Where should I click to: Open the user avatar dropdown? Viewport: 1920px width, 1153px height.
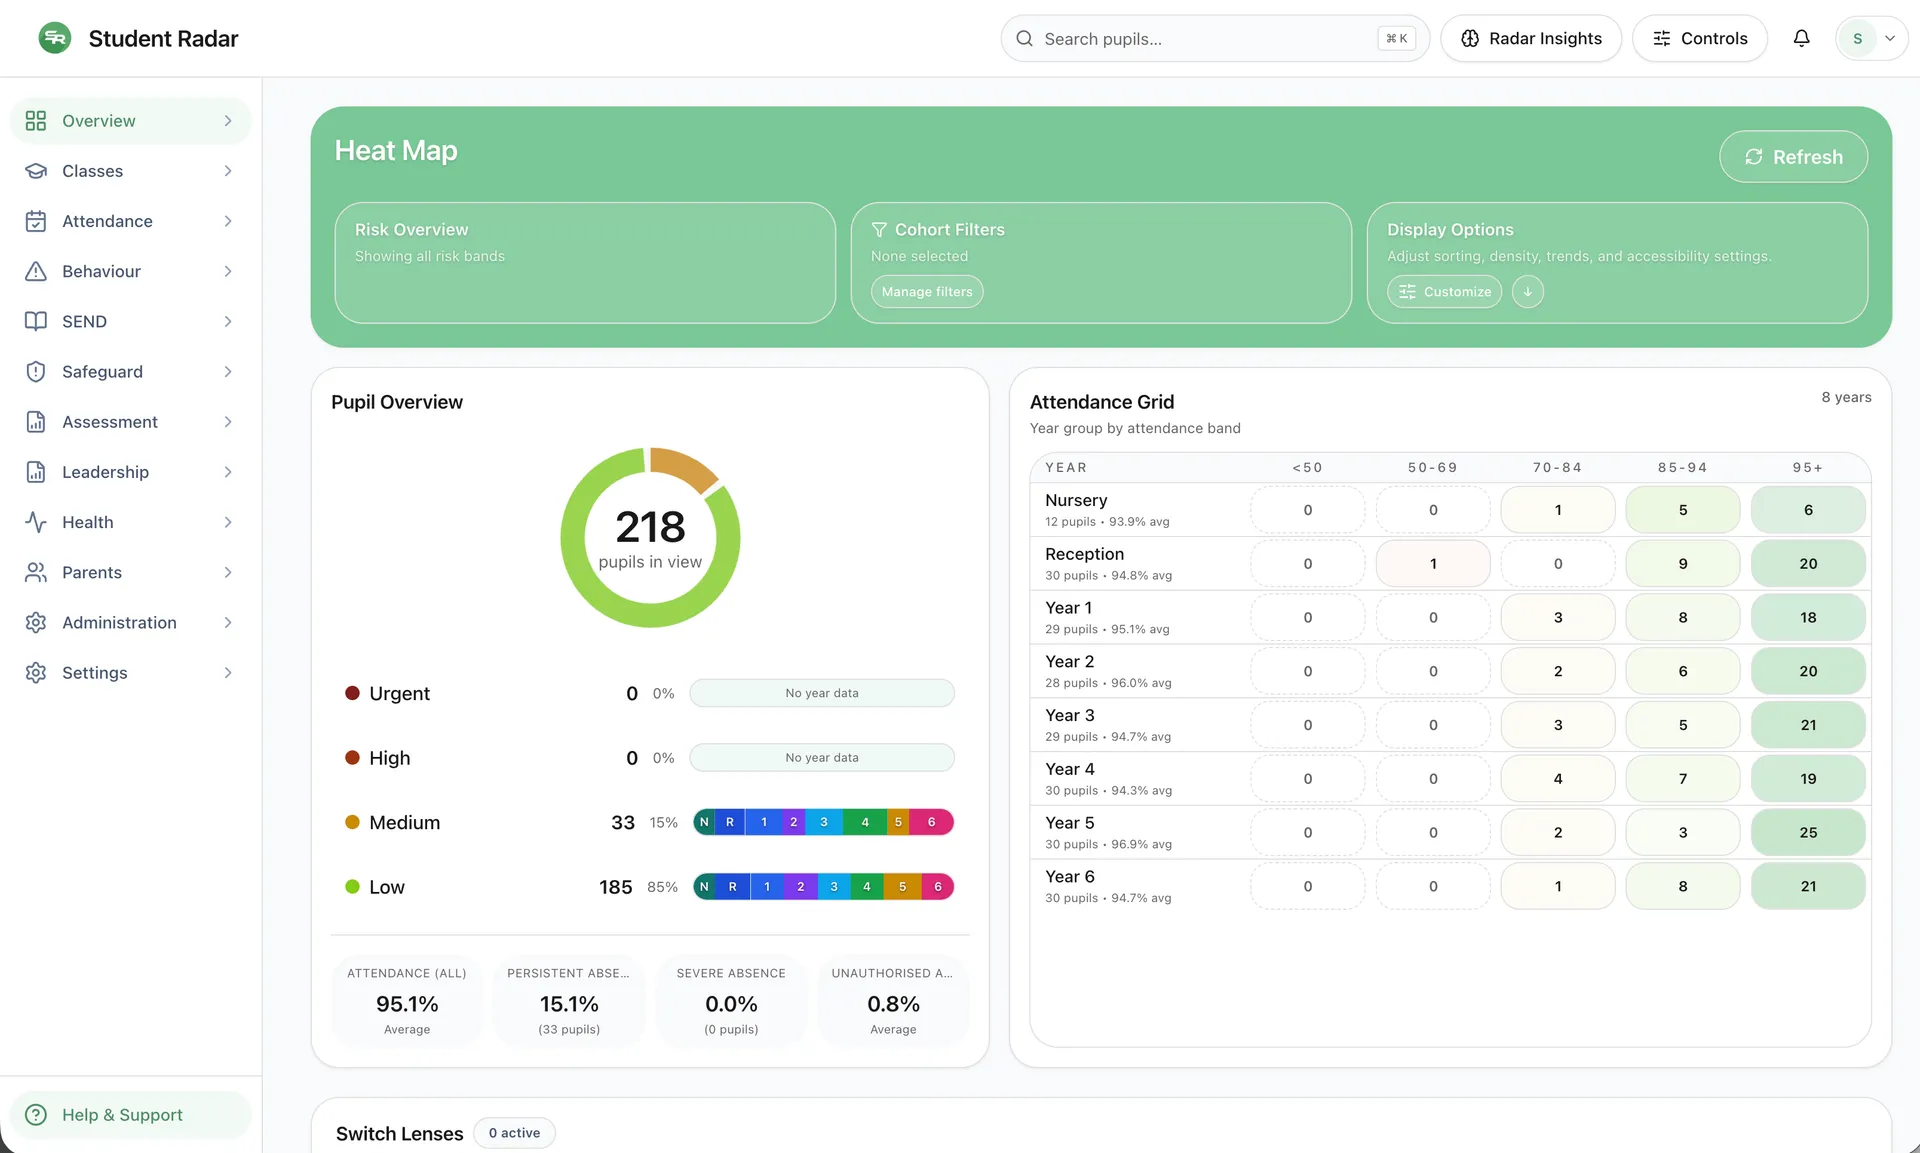pos(1871,38)
